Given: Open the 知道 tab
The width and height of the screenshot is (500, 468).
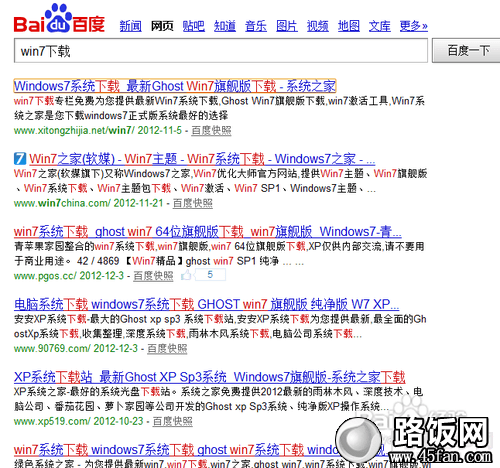Looking at the screenshot, I should (x=225, y=26).
